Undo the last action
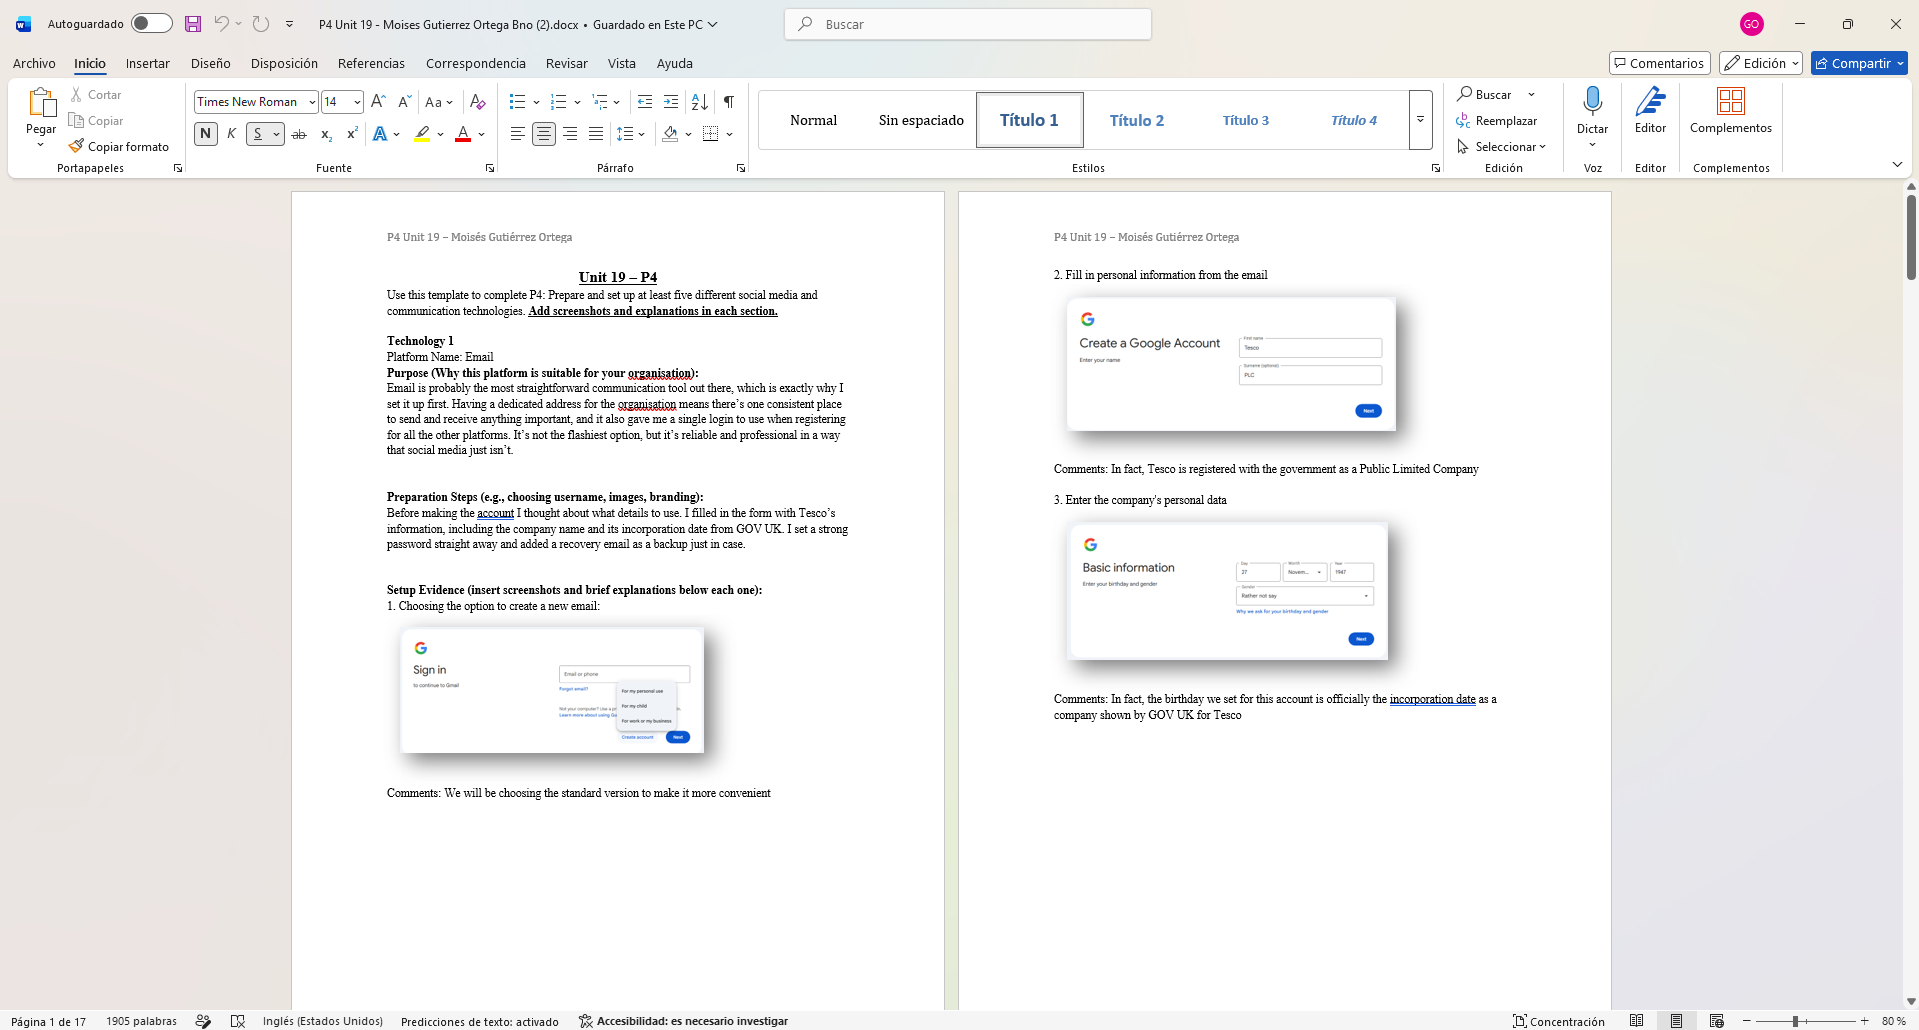This screenshot has width=1919, height=1030. pos(221,24)
